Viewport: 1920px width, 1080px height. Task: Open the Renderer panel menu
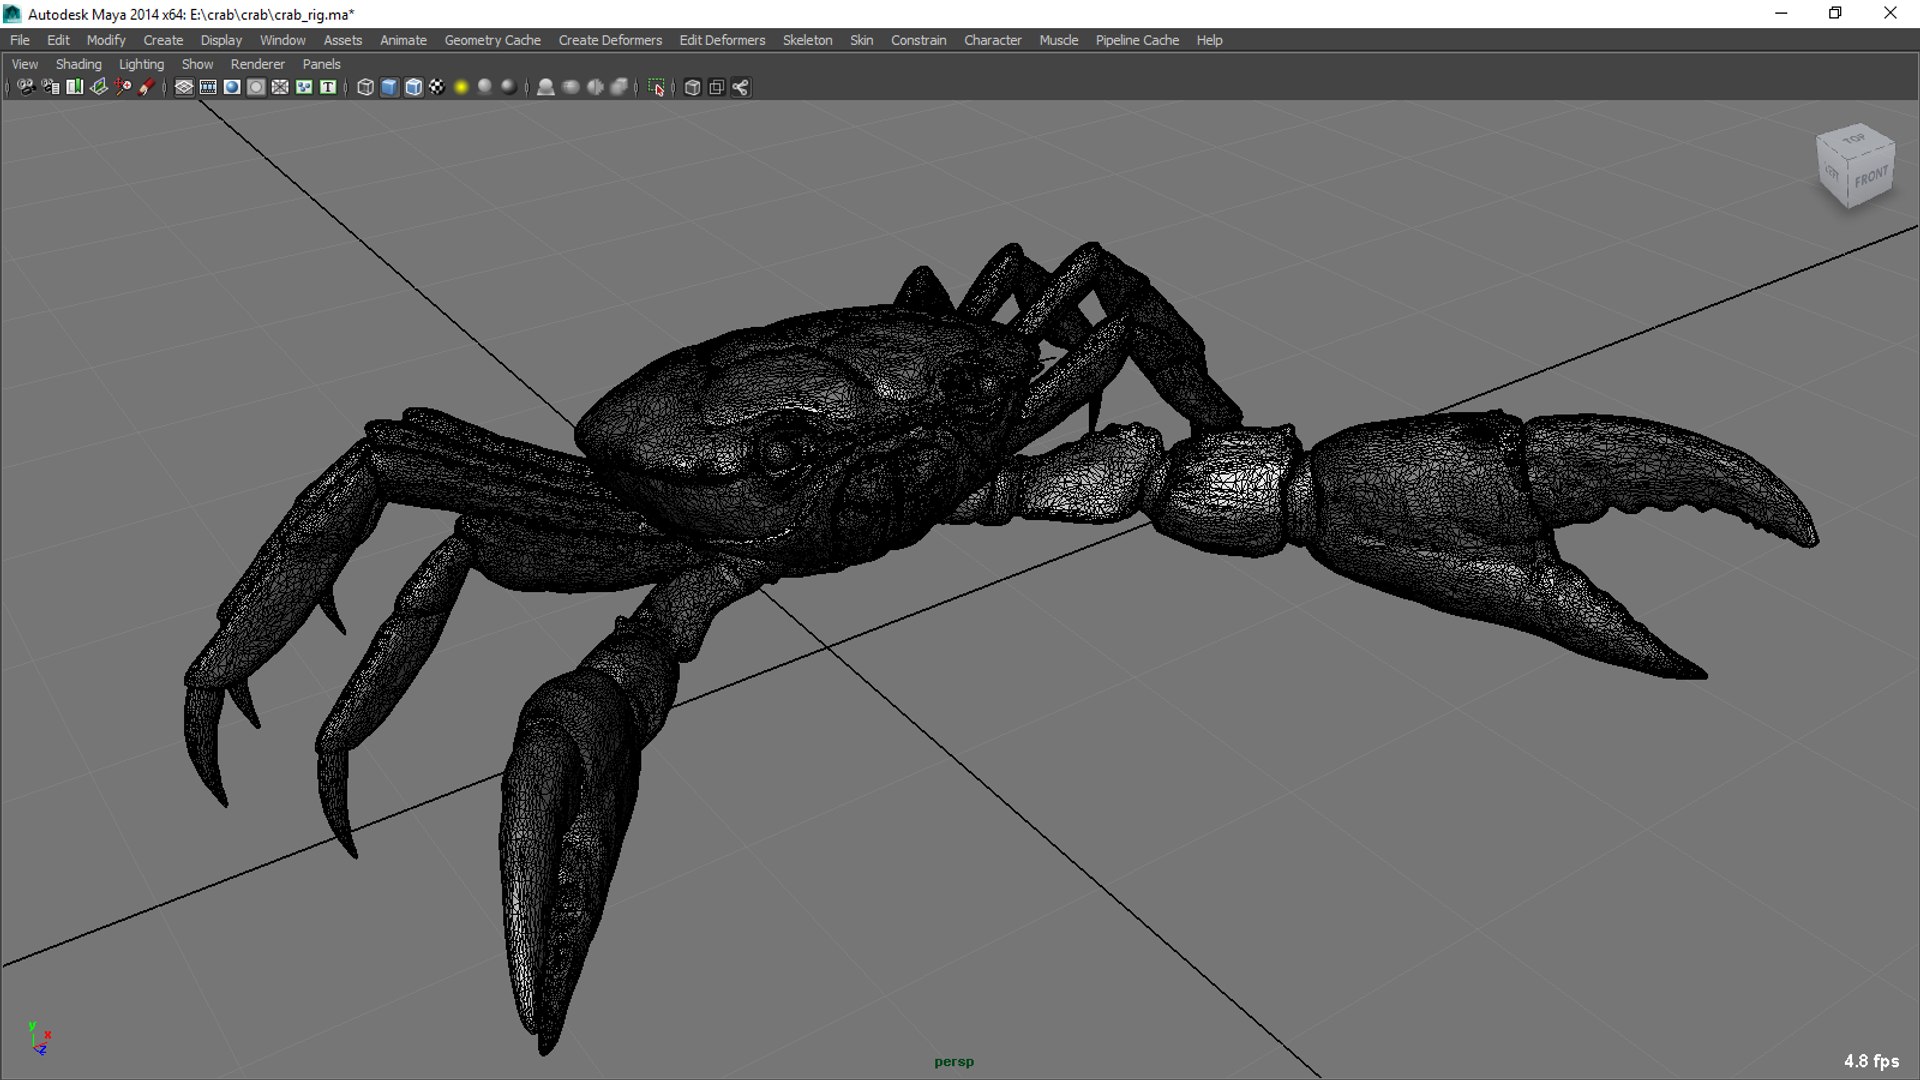[x=257, y=64]
